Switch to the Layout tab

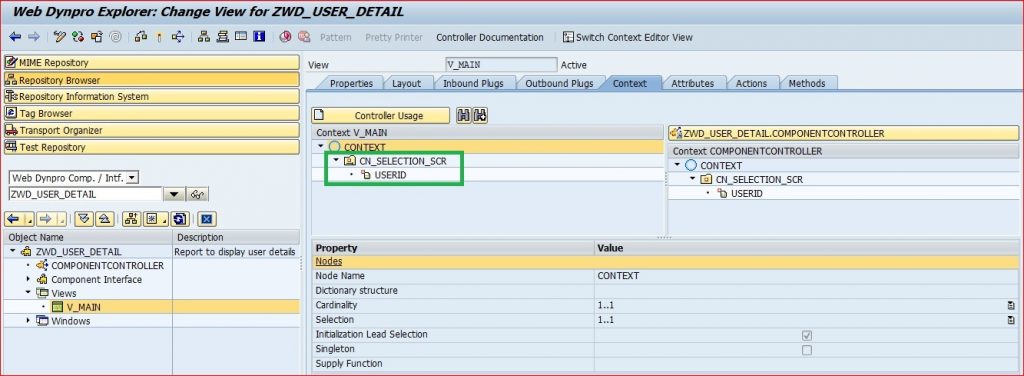tap(406, 84)
